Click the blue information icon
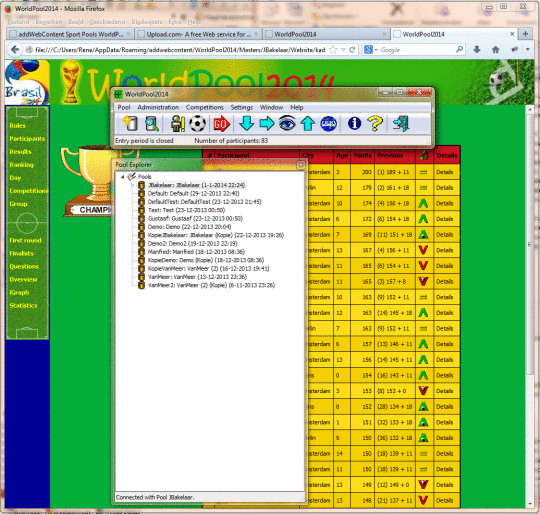The width and height of the screenshot is (540, 514). (x=354, y=123)
